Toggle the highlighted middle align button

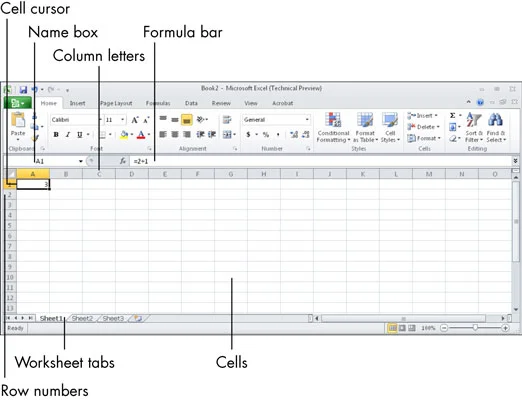pyautogui.click(x=187, y=120)
